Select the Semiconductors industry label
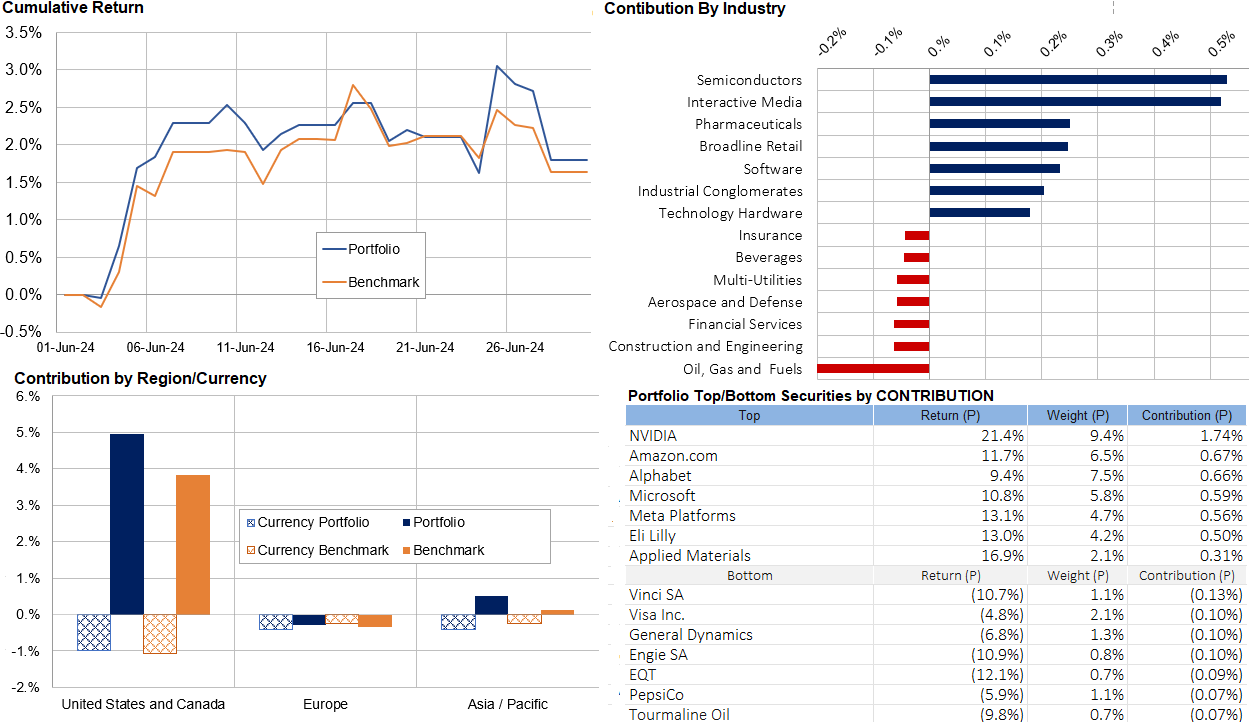Image resolution: width=1249 pixels, height=722 pixels. coord(749,80)
